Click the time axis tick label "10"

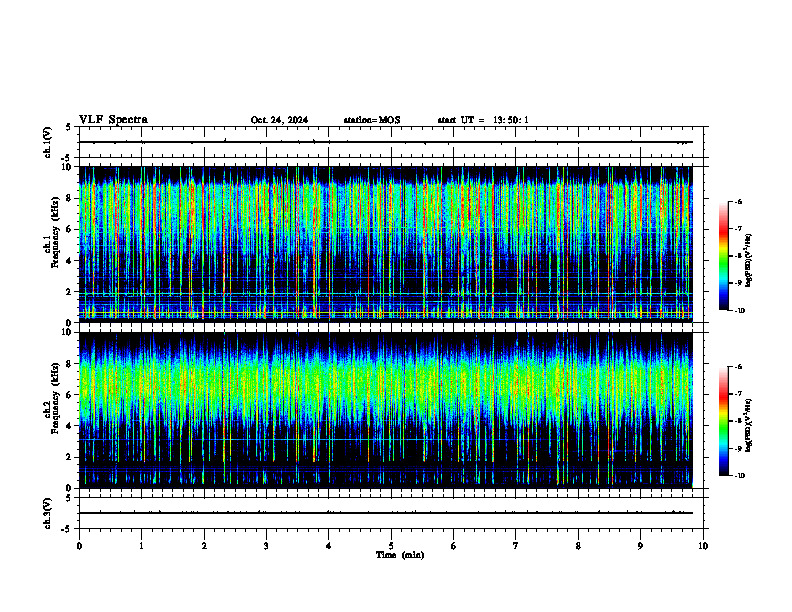click(x=703, y=546)
